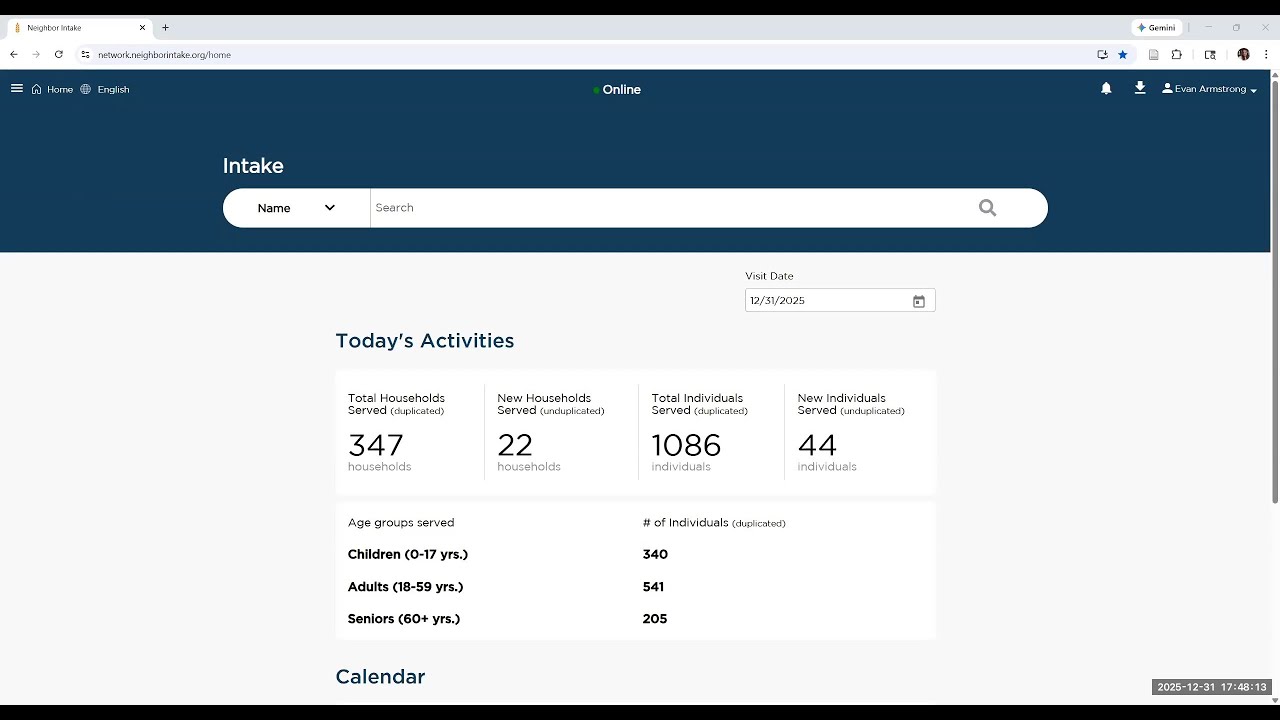Reload the Neighbor Intake page
1280x720 pixels.
pos(59,55)
